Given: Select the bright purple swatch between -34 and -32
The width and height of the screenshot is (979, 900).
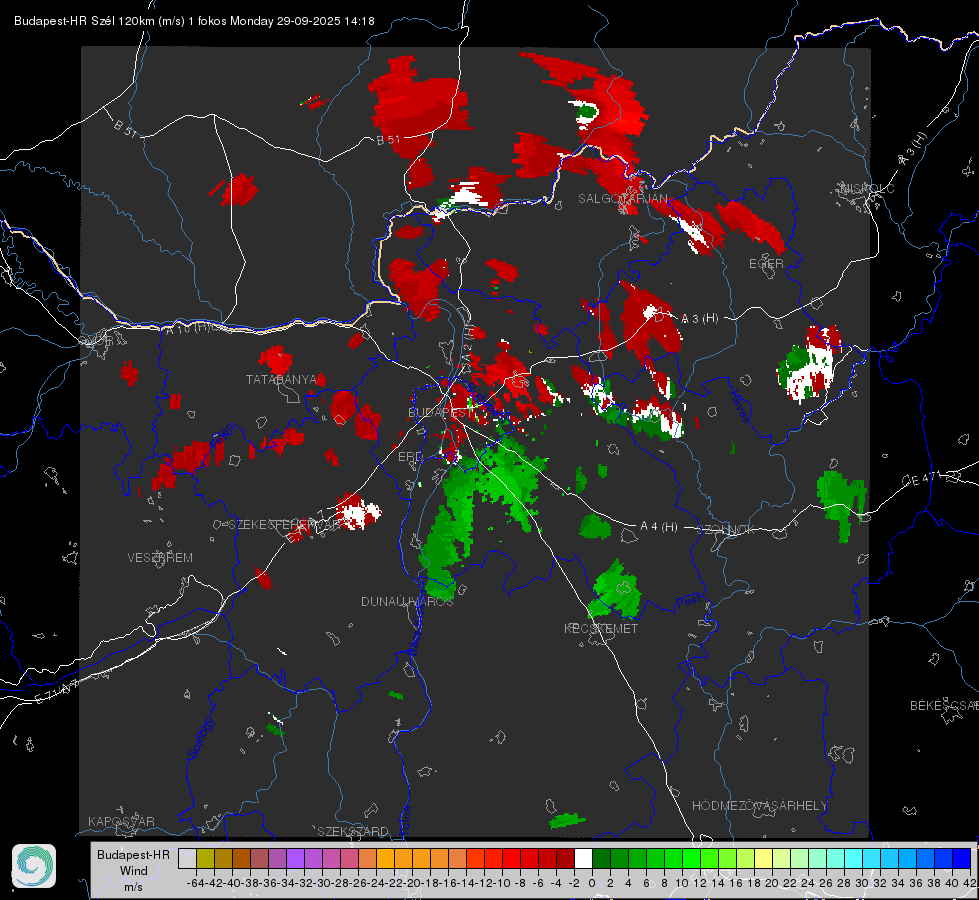Looking at the screenshot, I should coord(295,858).
